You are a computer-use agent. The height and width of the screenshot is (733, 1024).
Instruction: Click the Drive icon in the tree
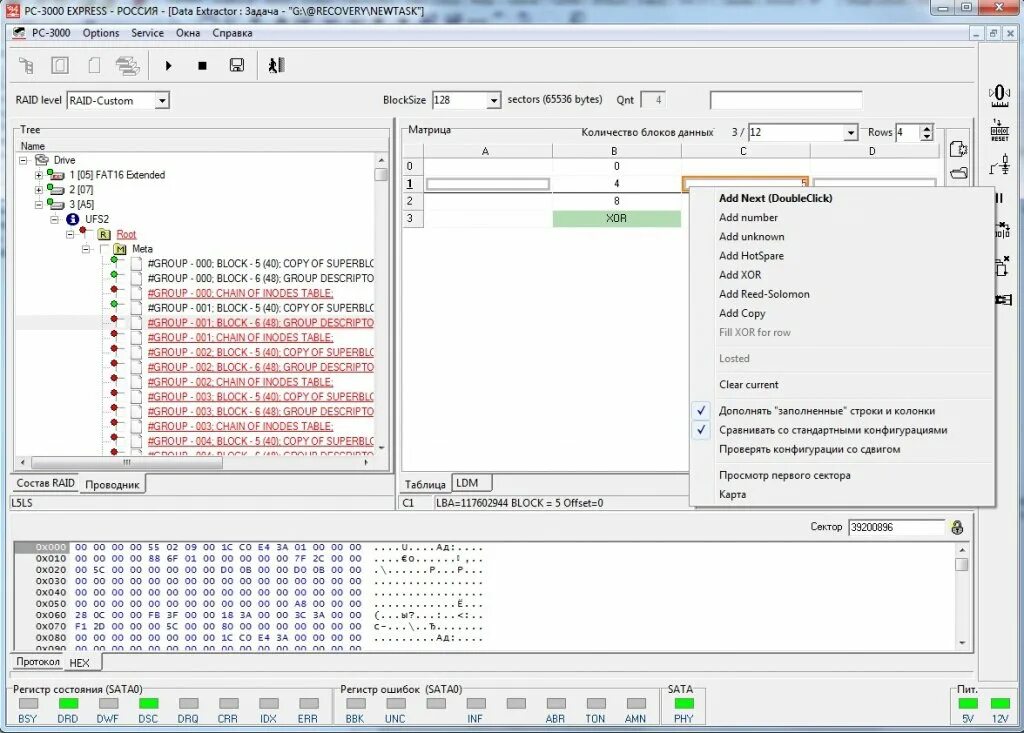point(42,160)
